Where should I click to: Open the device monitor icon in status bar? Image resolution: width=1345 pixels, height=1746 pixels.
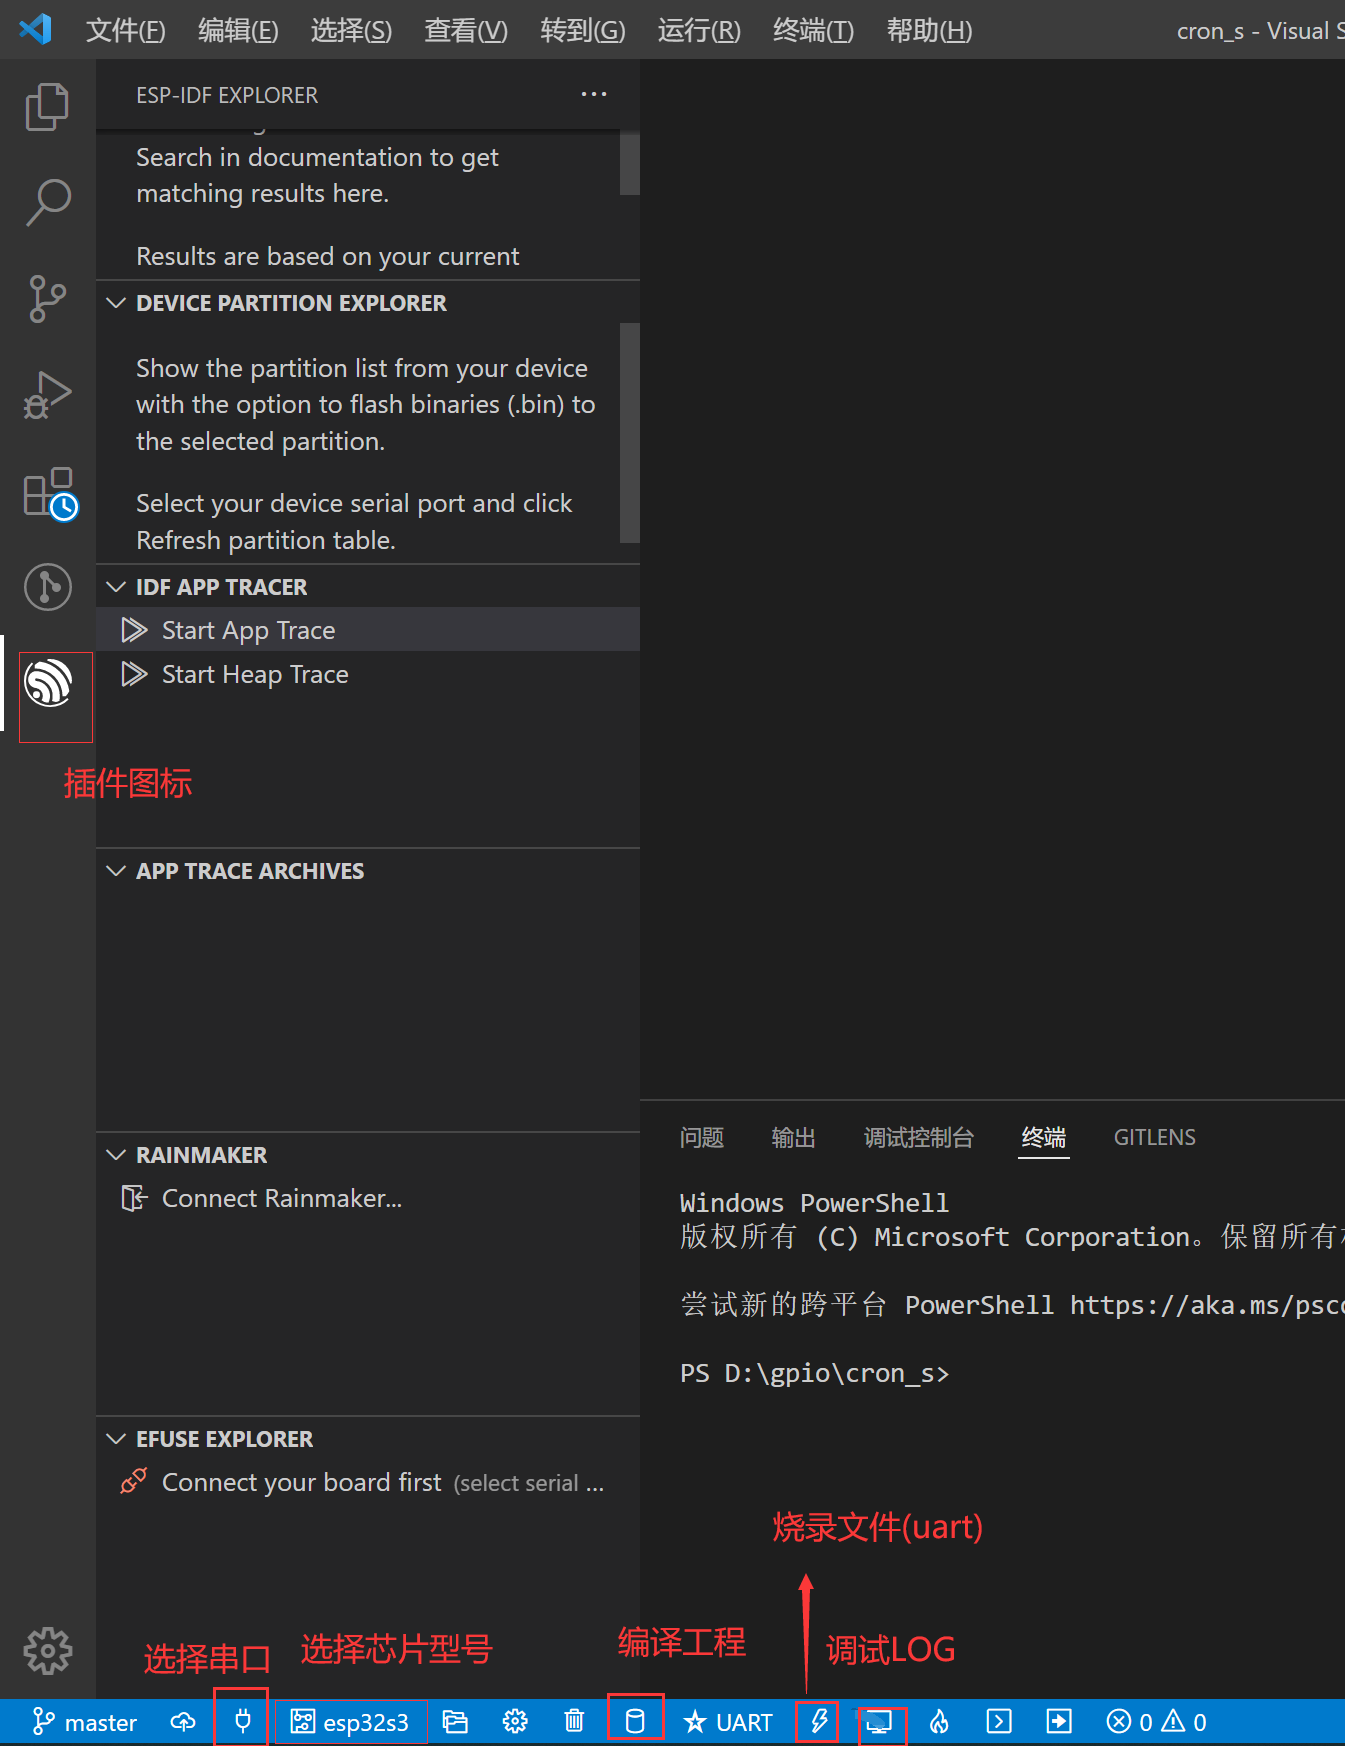pos(879,1722)
